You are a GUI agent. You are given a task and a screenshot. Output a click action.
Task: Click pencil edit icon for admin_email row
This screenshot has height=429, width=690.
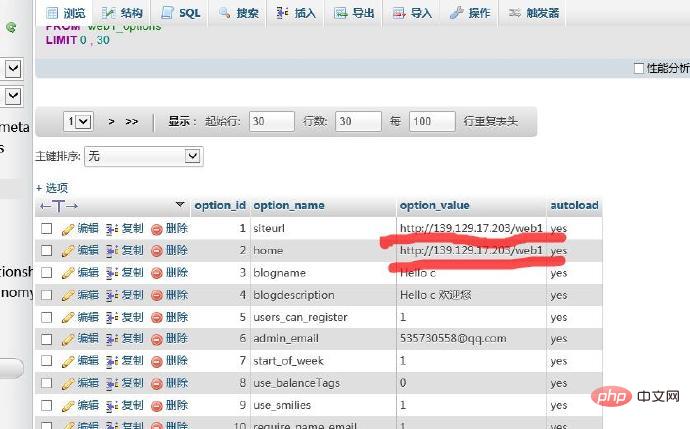(68, 338)
